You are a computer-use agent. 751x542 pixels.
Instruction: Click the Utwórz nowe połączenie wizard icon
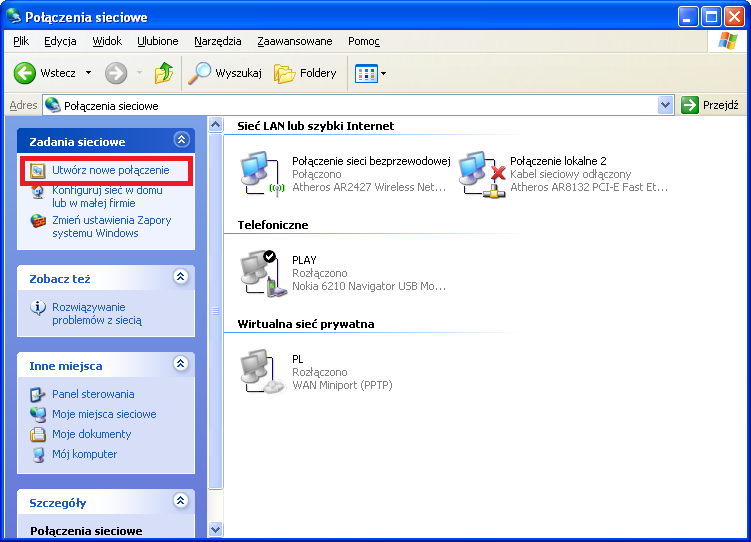coord(37,170)
